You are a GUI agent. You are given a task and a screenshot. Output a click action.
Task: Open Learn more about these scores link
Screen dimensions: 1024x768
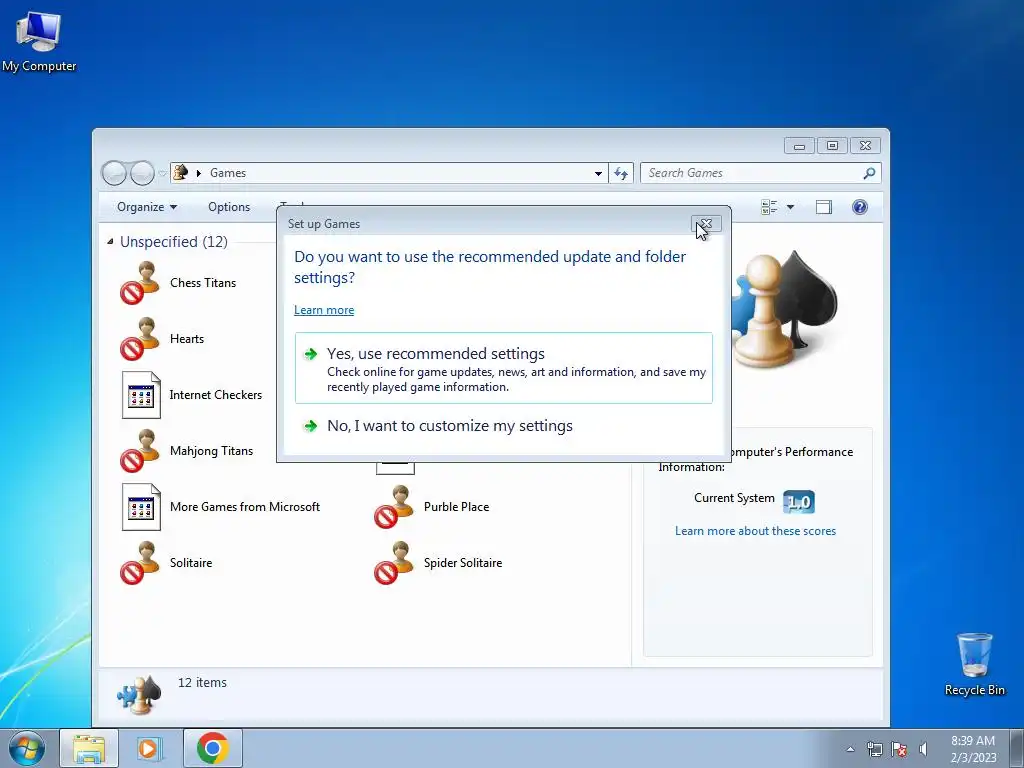[756, 531]
